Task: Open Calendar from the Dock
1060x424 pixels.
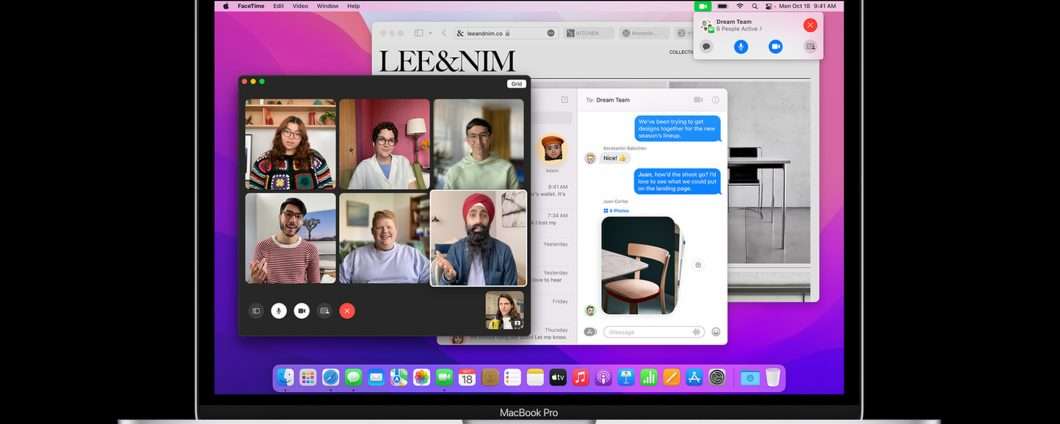Action: pos(467,377)
